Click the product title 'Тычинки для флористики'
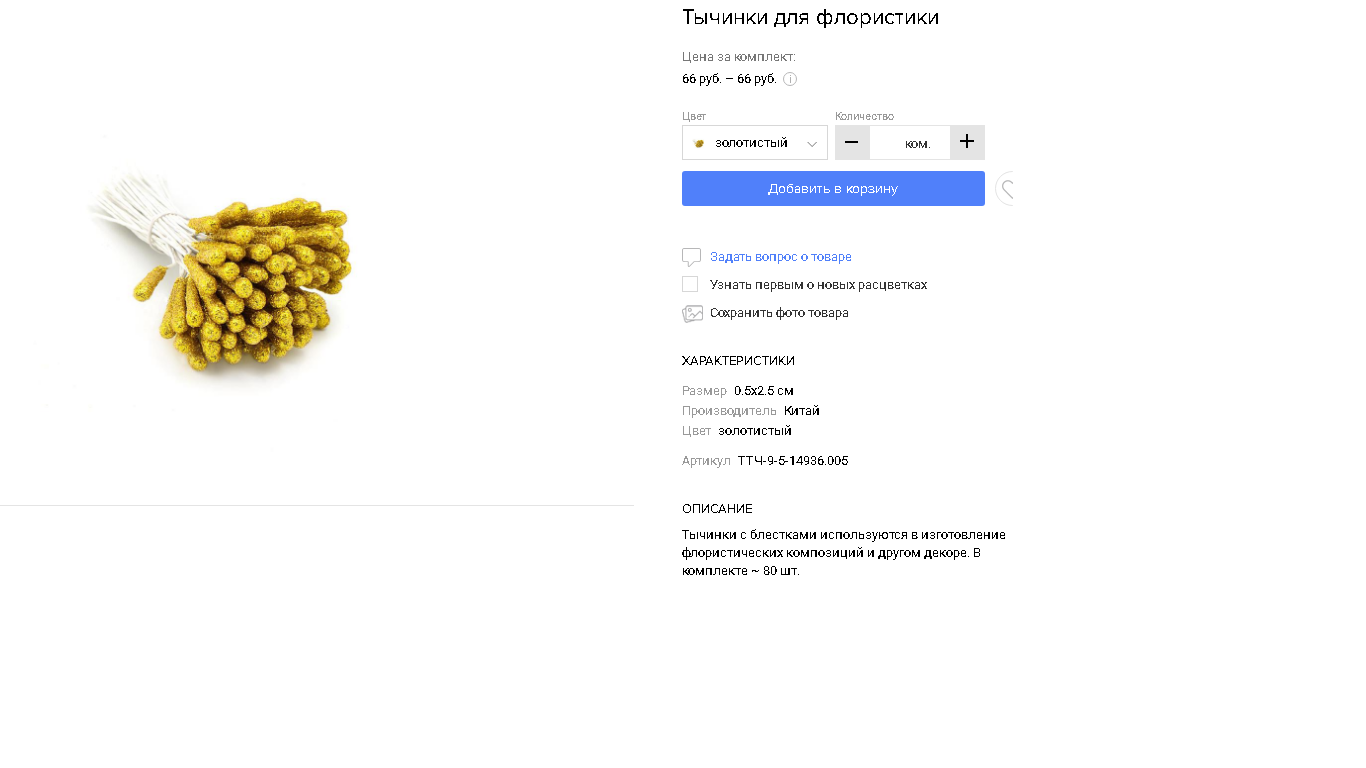Screen dimensions: 1366x768 click(810, 17)
